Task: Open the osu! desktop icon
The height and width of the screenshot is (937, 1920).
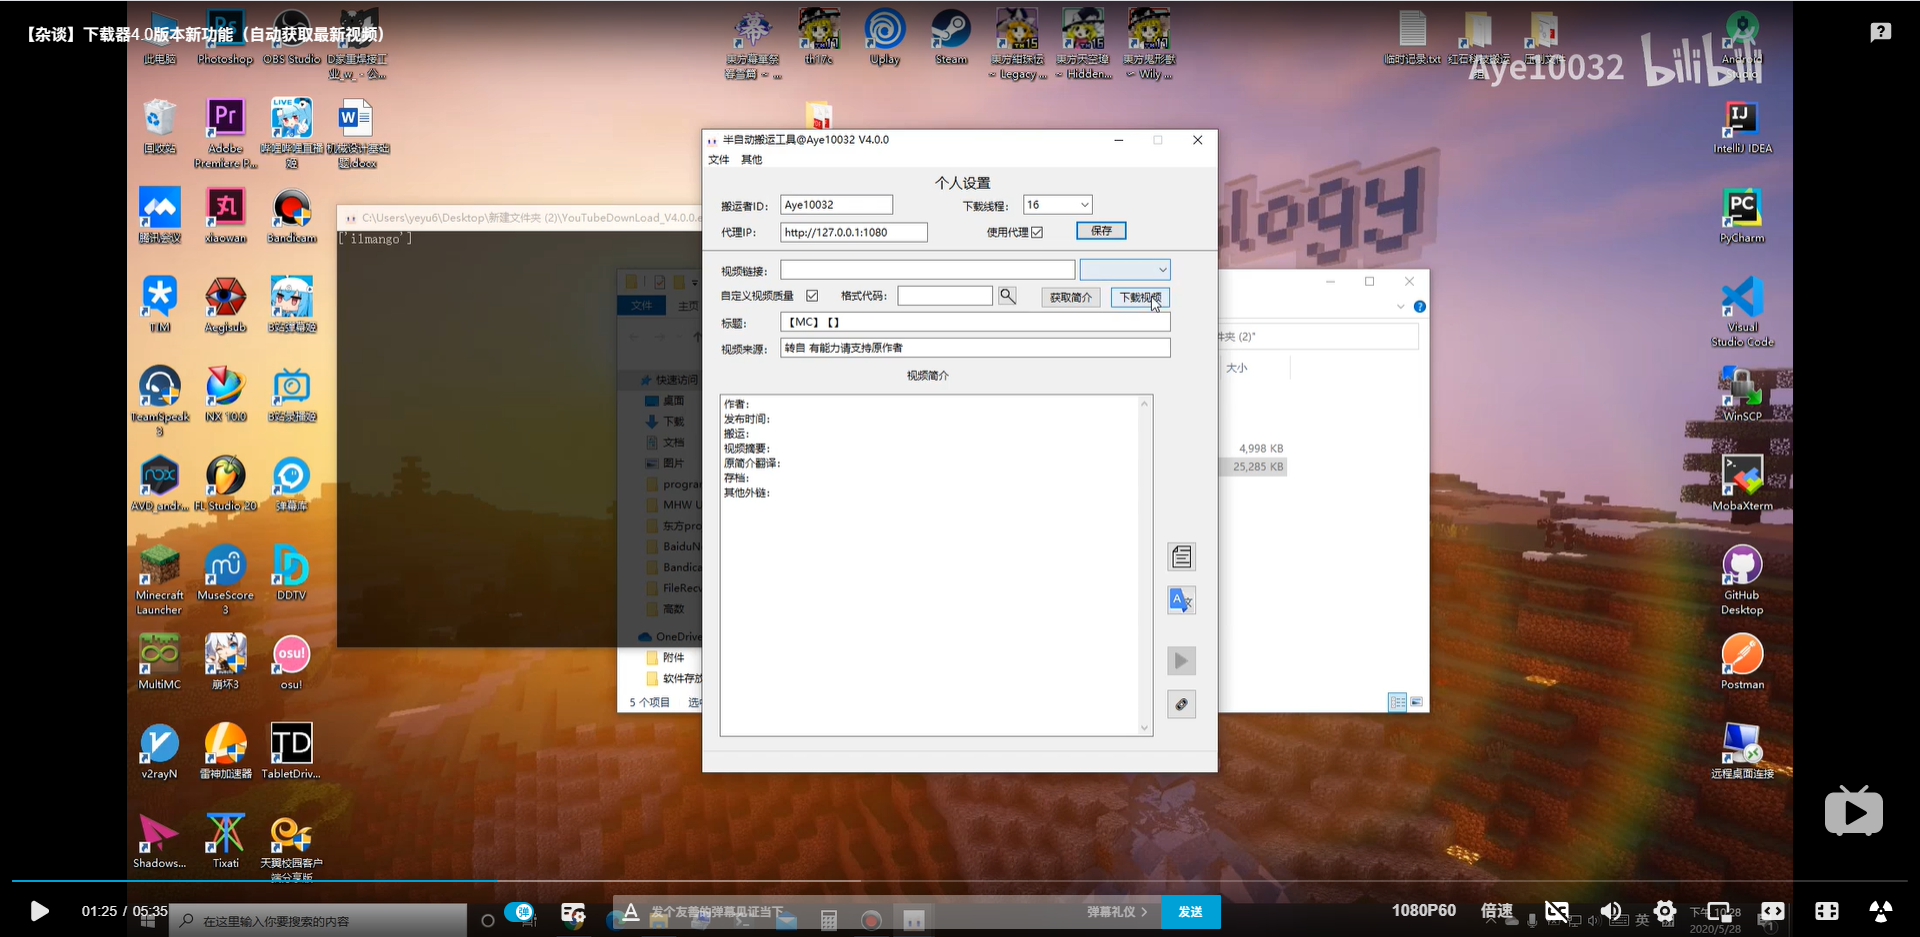Action: (291, 662)
